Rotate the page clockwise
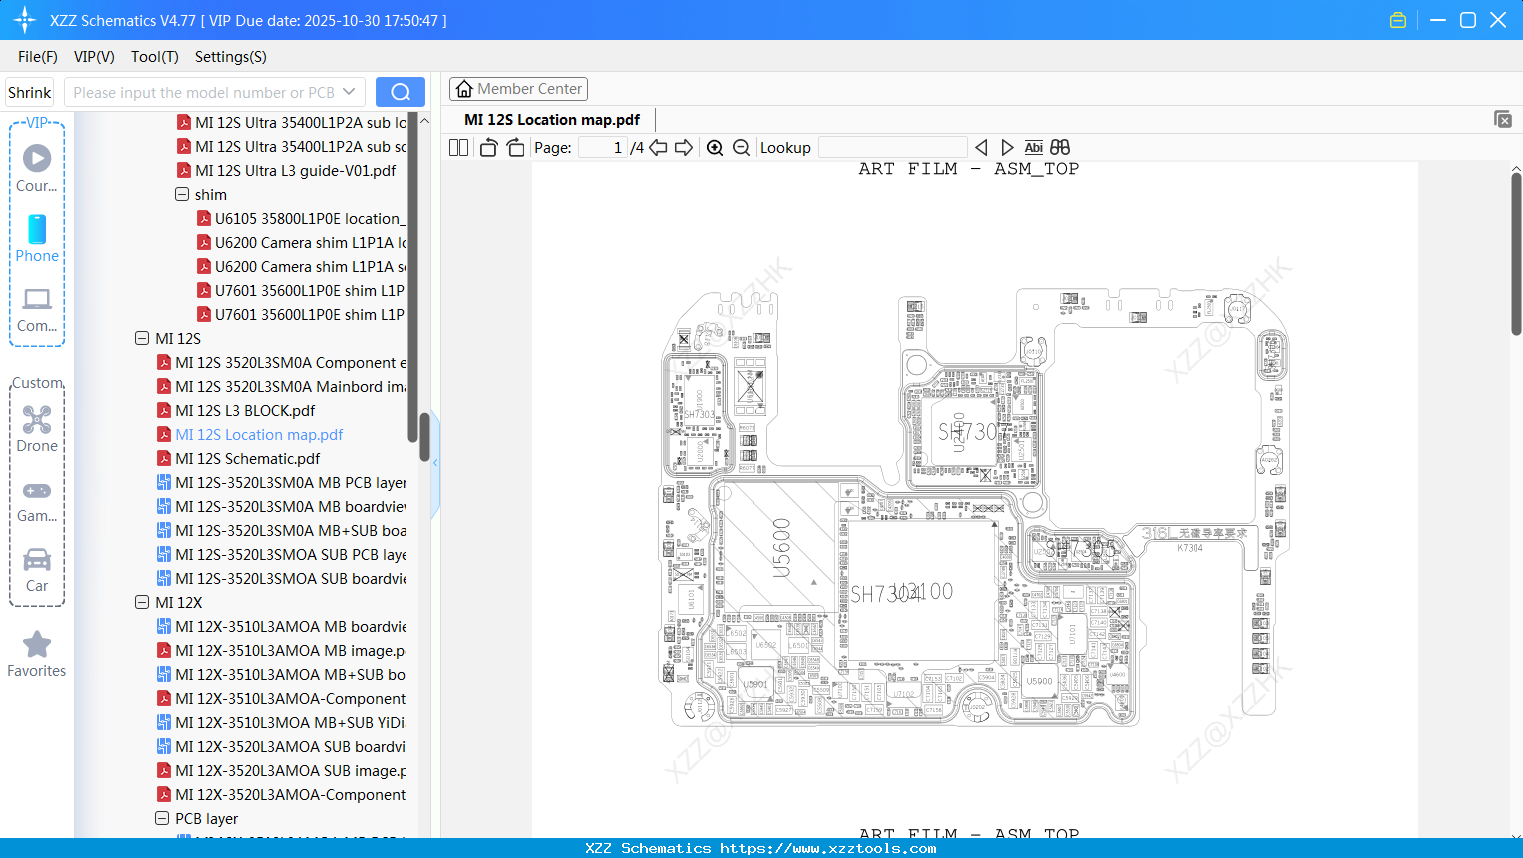The width and height of the screenshot is (1523, 858). 515,147
